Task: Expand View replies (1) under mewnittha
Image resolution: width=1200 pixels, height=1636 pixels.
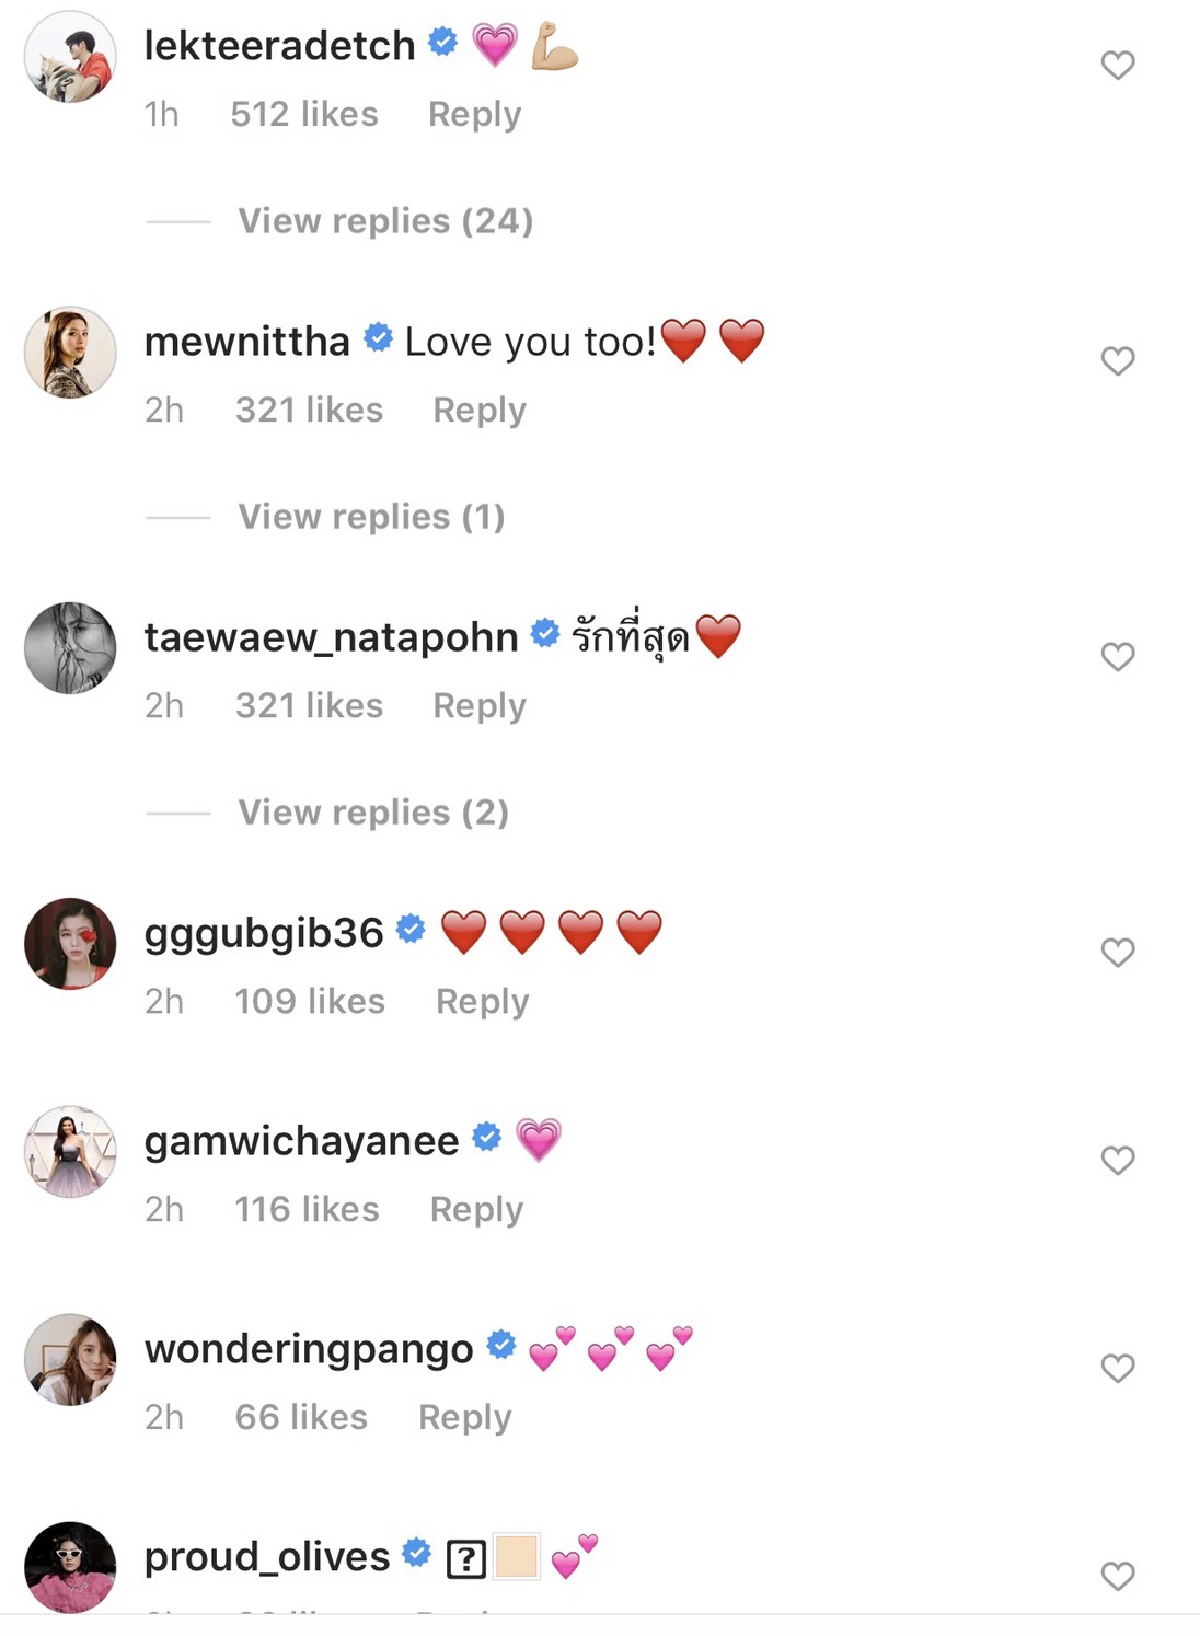Action: (x=371, y=517)
